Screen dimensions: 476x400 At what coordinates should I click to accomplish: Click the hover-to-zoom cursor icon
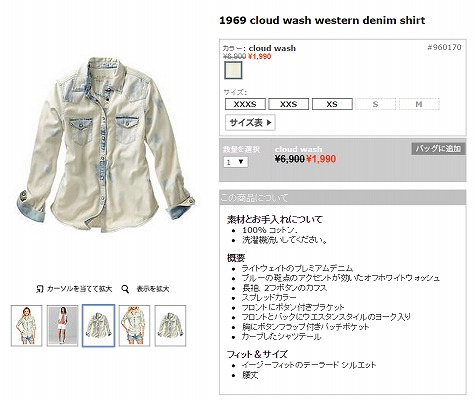pyautogui.click(x=40, y=289)
